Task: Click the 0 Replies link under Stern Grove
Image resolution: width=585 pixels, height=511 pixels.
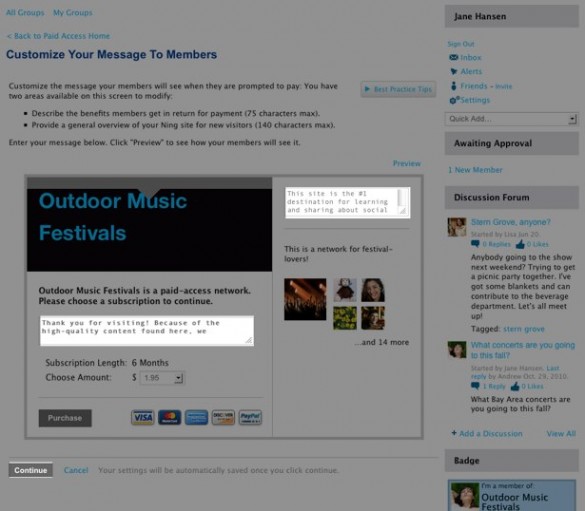Action: 496,244
